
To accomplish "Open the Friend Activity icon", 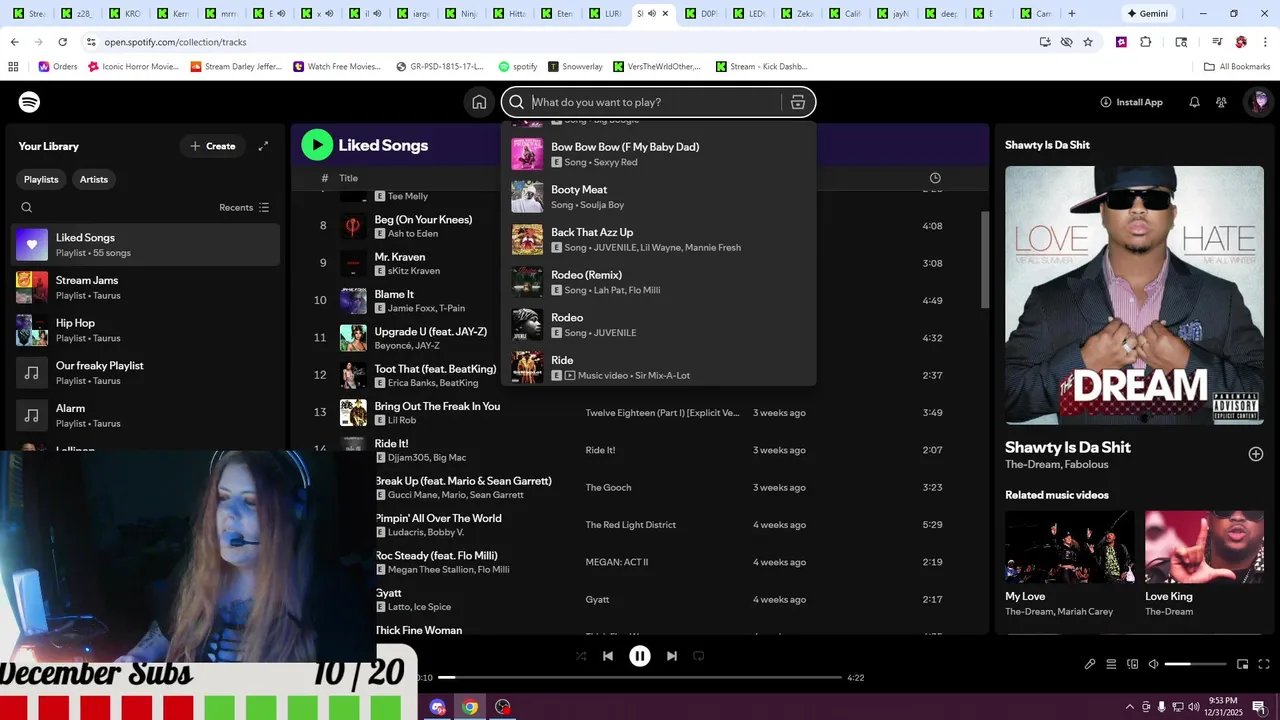I will coord(1221,102).
